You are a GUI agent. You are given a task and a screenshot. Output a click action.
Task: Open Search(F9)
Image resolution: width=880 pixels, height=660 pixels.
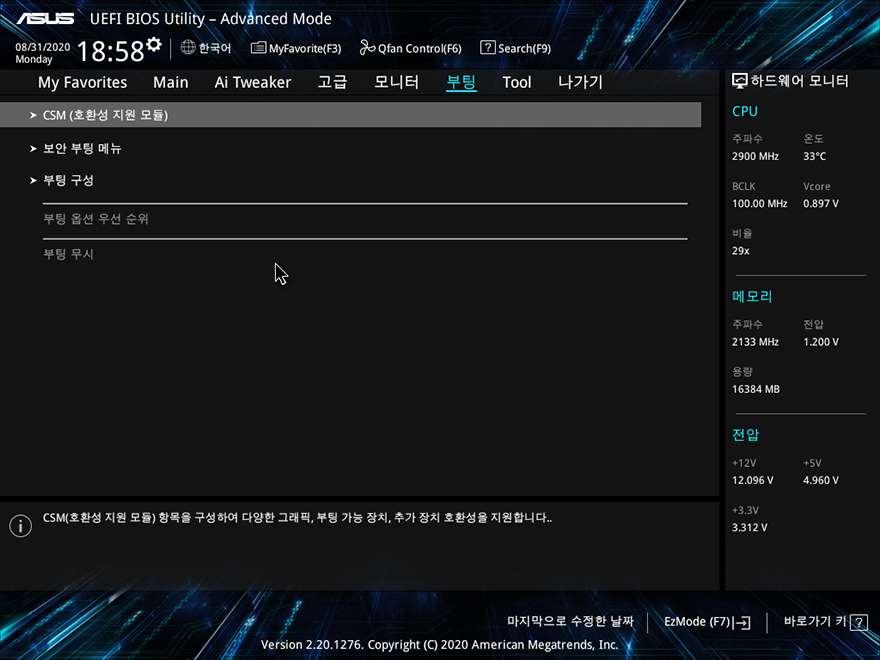point(516,48)
